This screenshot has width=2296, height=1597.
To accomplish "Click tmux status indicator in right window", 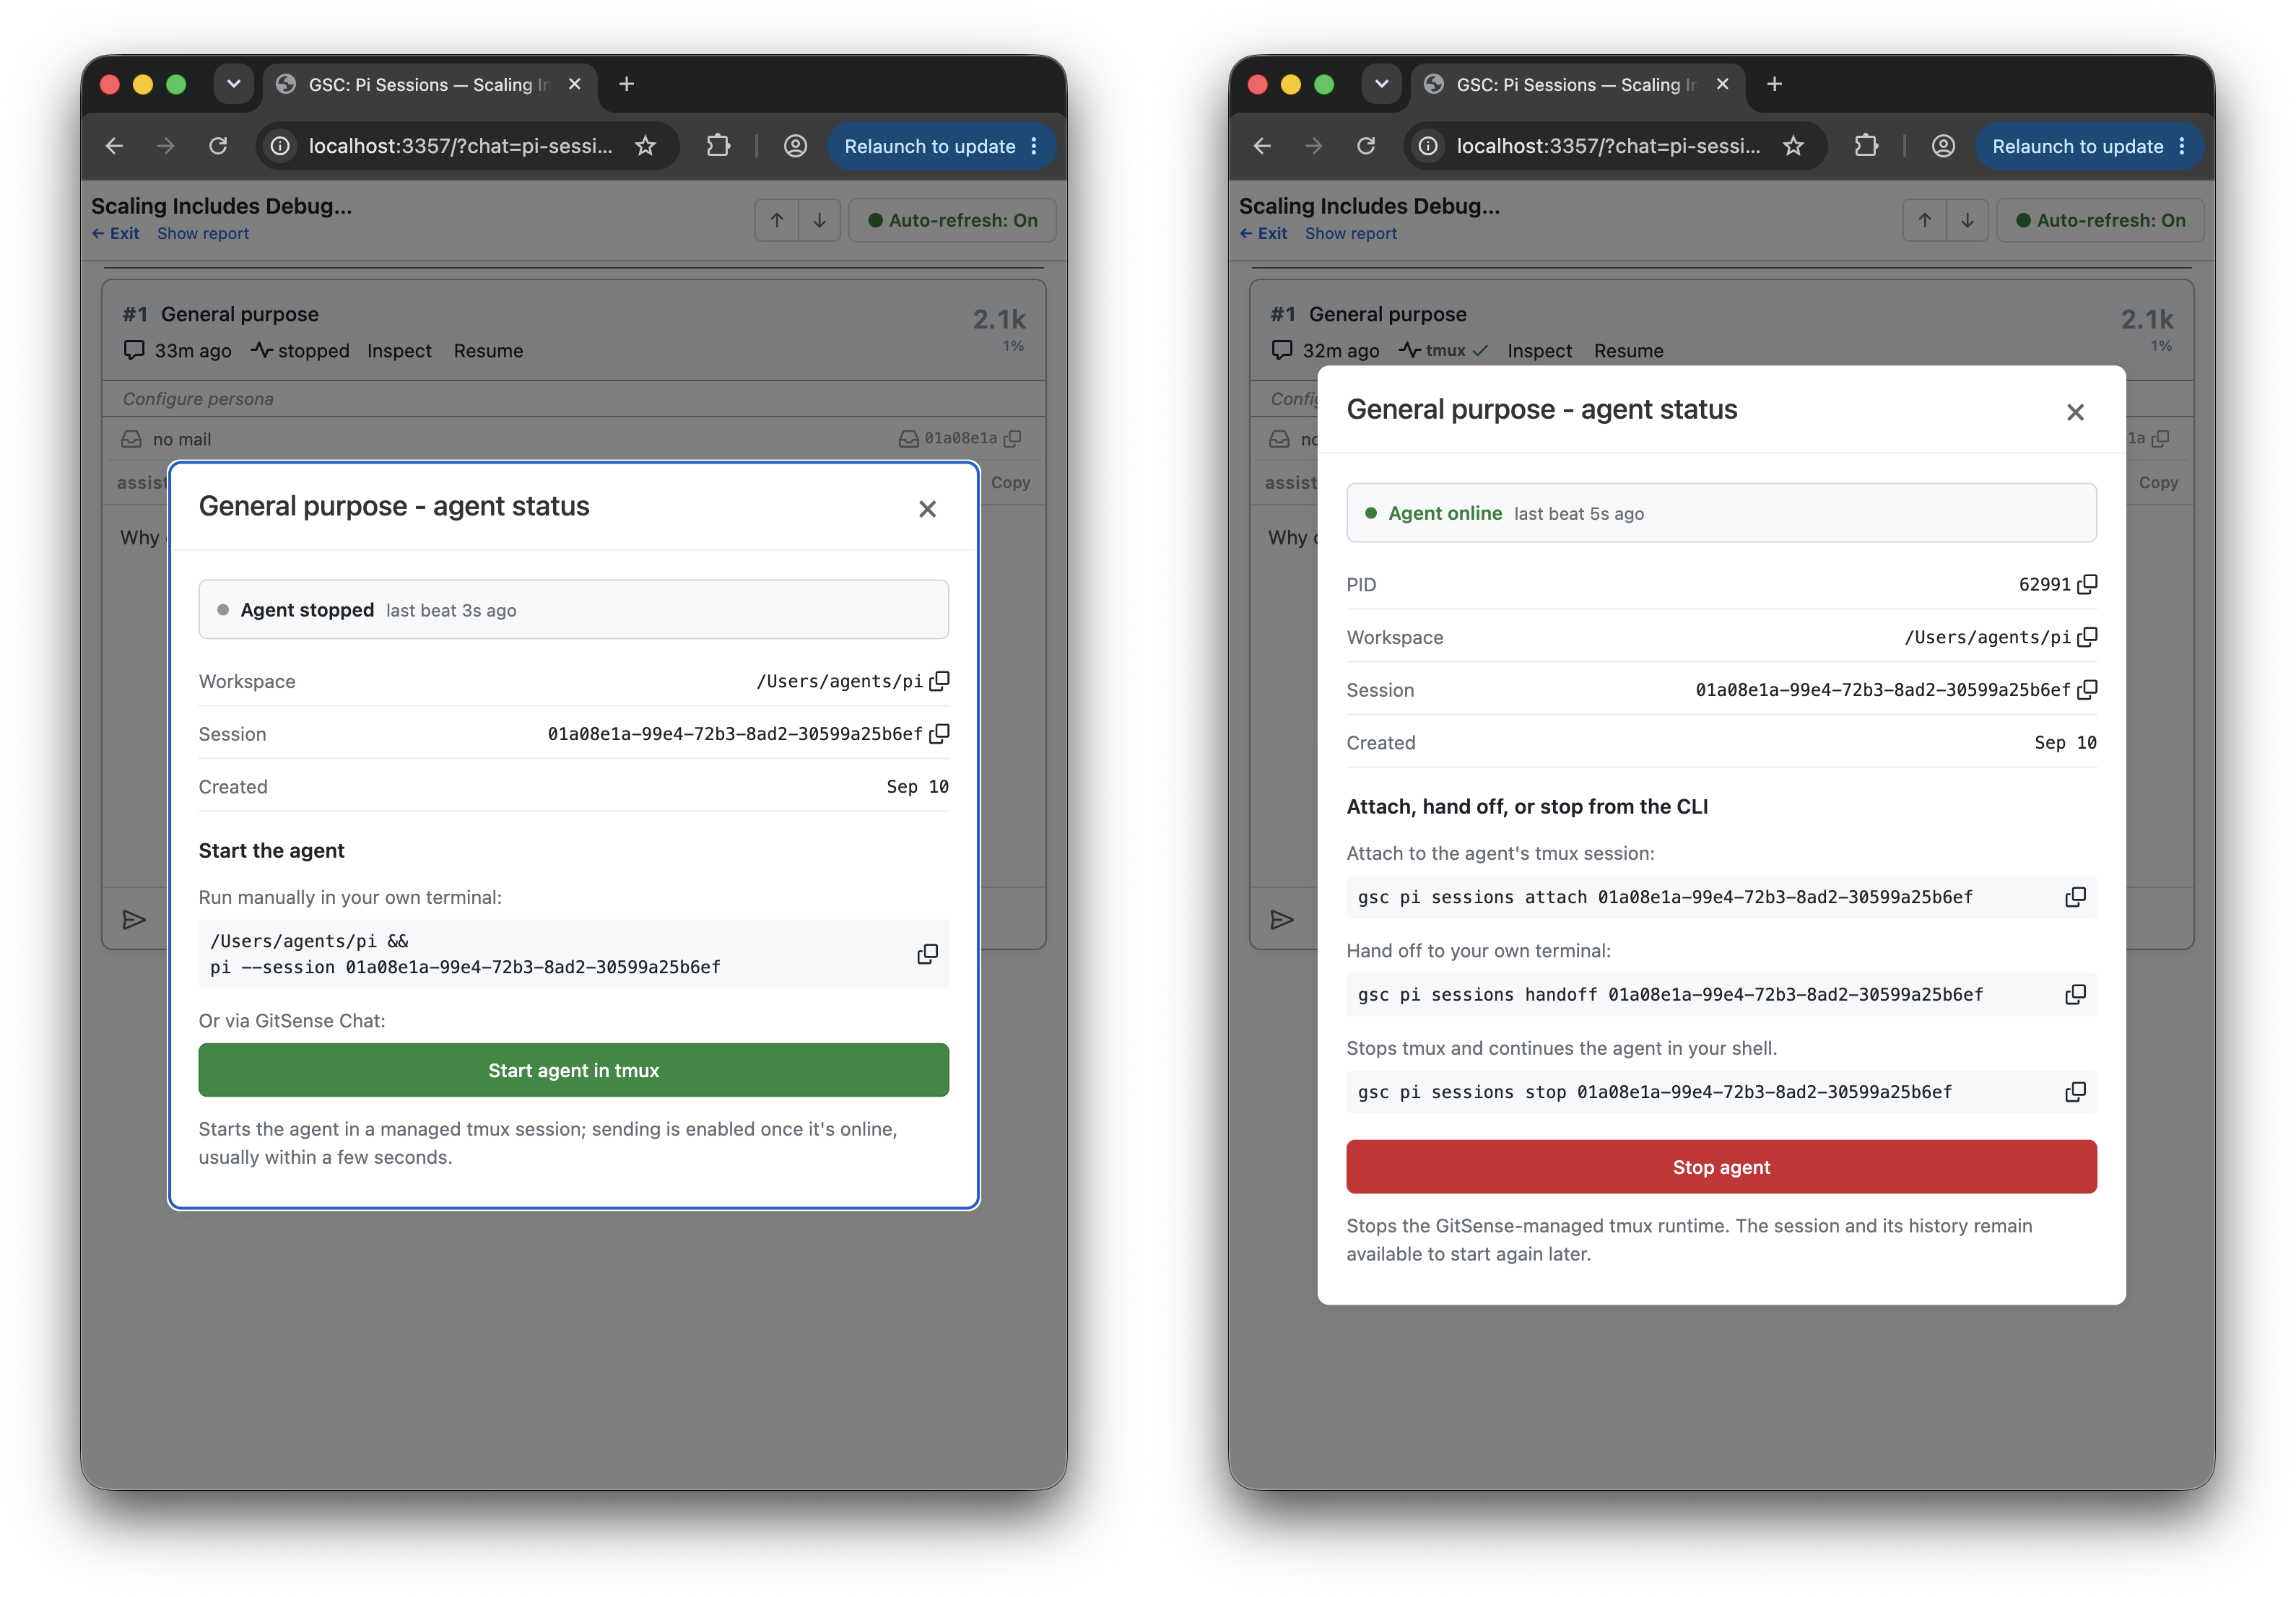I will tap(1444, 351).
